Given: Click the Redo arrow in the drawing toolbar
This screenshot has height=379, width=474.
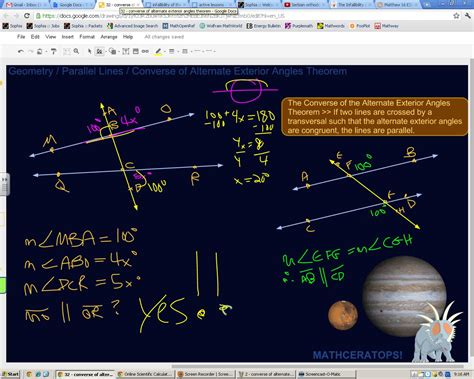Looking at the screenshot, I should coord(30,51).
